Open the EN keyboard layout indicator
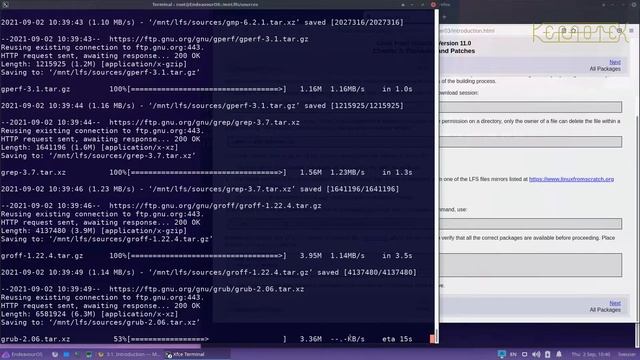 pyautogui.click(x=513, y=354)
